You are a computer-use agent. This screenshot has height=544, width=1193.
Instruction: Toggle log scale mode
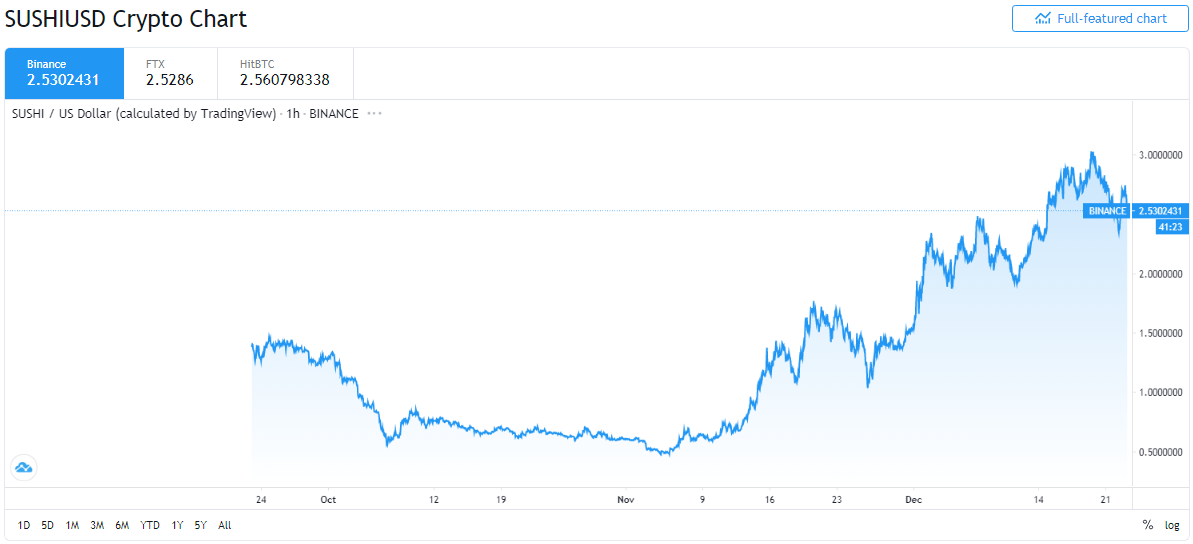tap(1171, 525)
